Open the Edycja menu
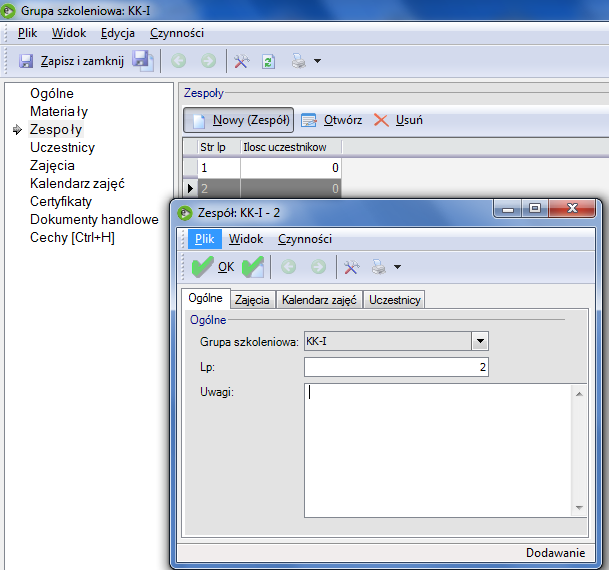The width and height of the screenshot is (609, 570). pos(118,33)
